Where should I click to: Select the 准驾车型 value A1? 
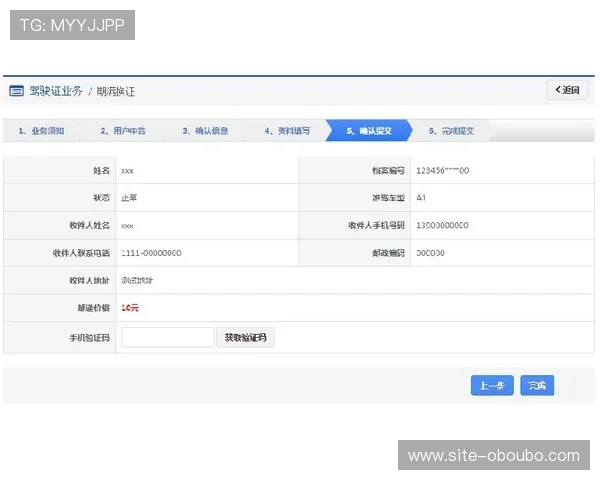[421, 198]
